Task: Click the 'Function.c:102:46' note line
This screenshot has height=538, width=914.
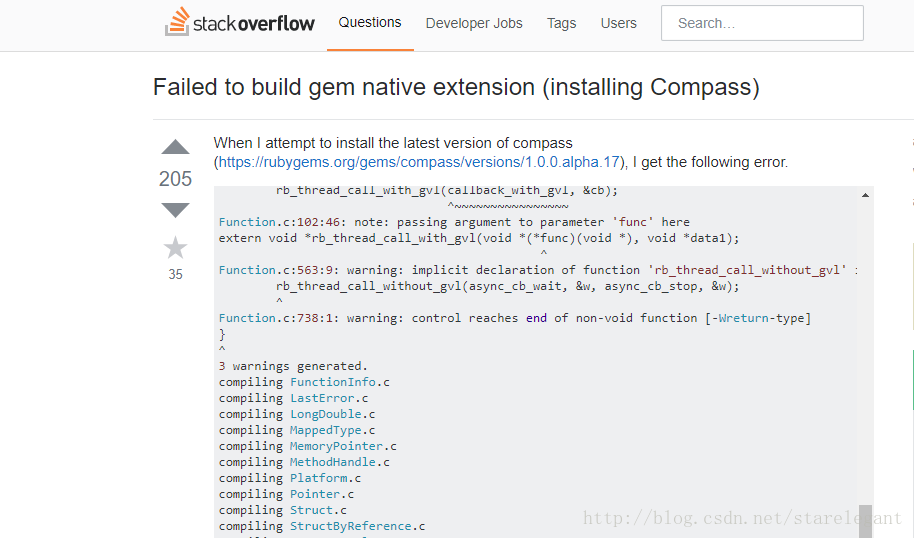Action: [x=454, y=222]
